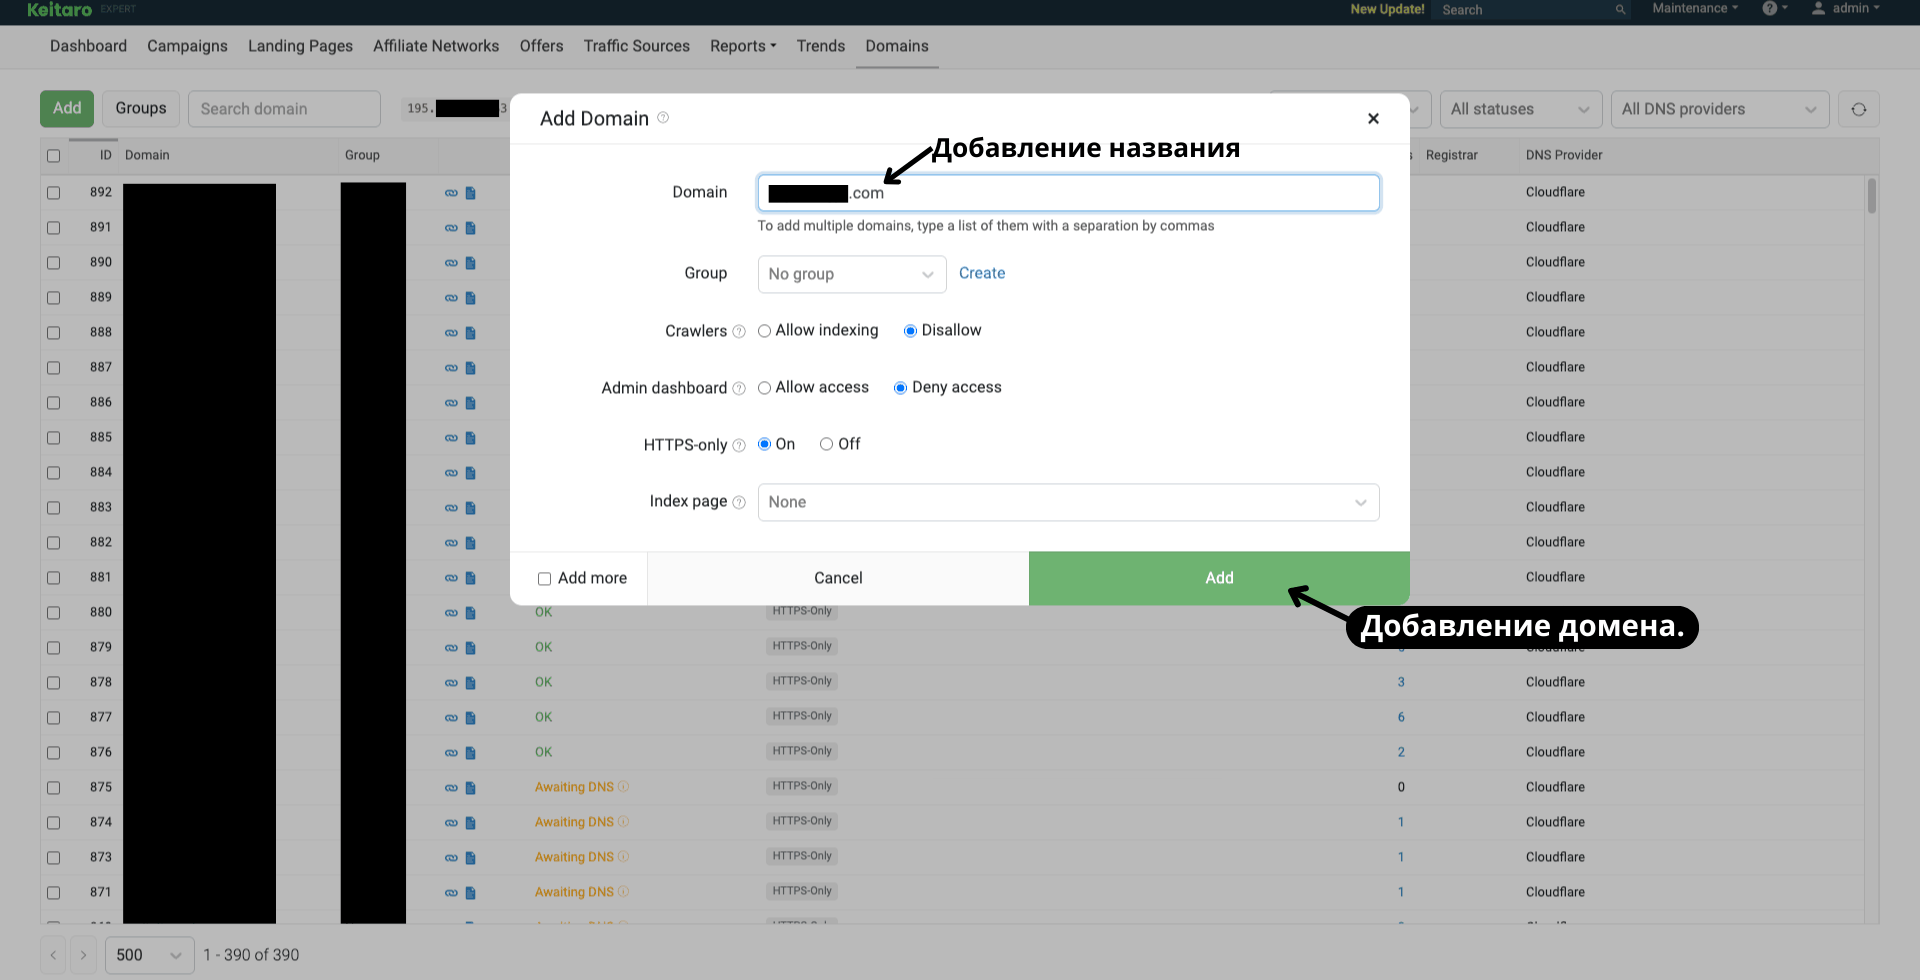Select the Allow indexing radio option
This screenshot has width=1920, height=980.
click(765, 331)
